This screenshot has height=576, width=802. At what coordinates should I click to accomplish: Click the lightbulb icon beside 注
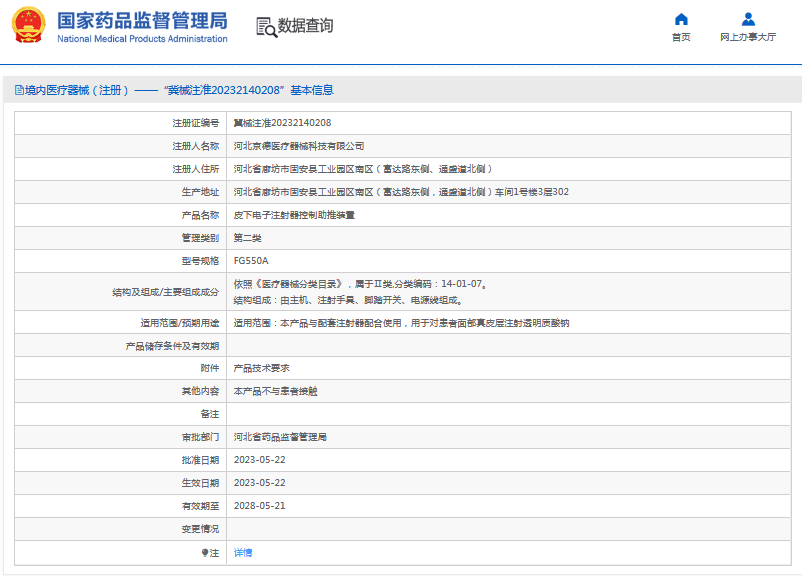pyautogui.click(x=206, y=552)
